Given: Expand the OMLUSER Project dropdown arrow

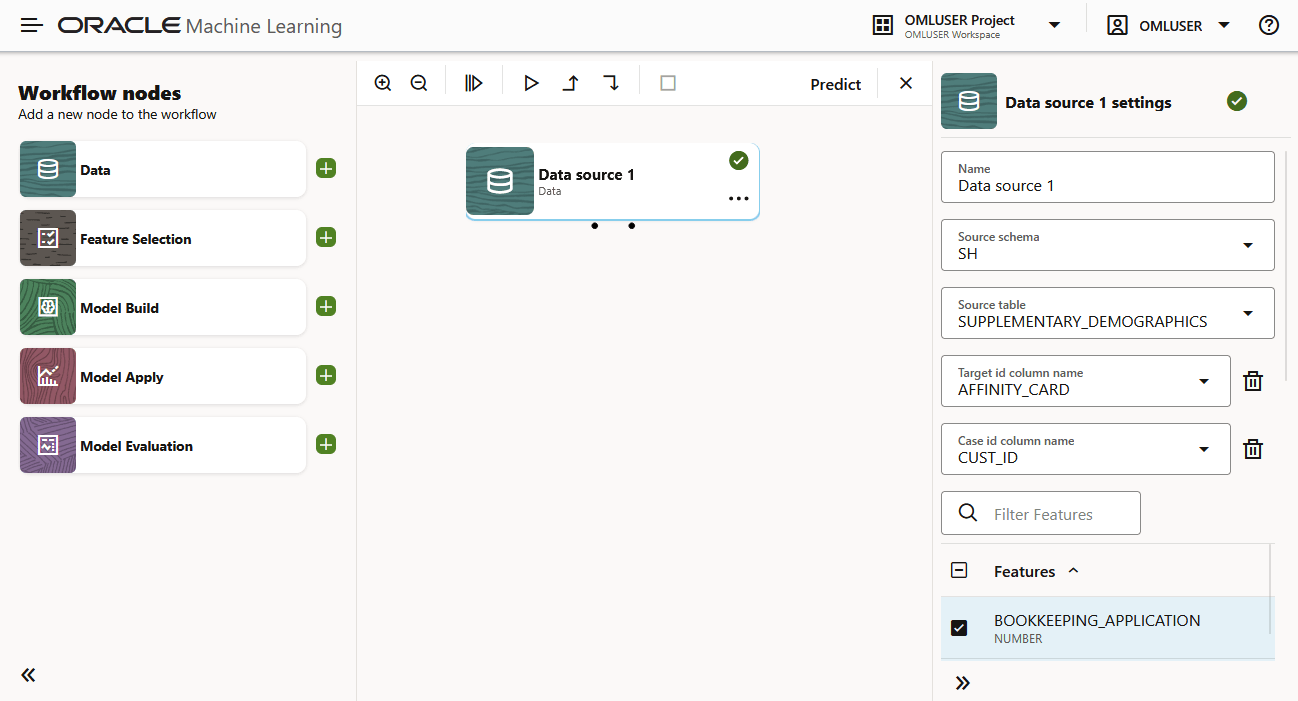Looking at the screenshot, I should [1054, 25].
